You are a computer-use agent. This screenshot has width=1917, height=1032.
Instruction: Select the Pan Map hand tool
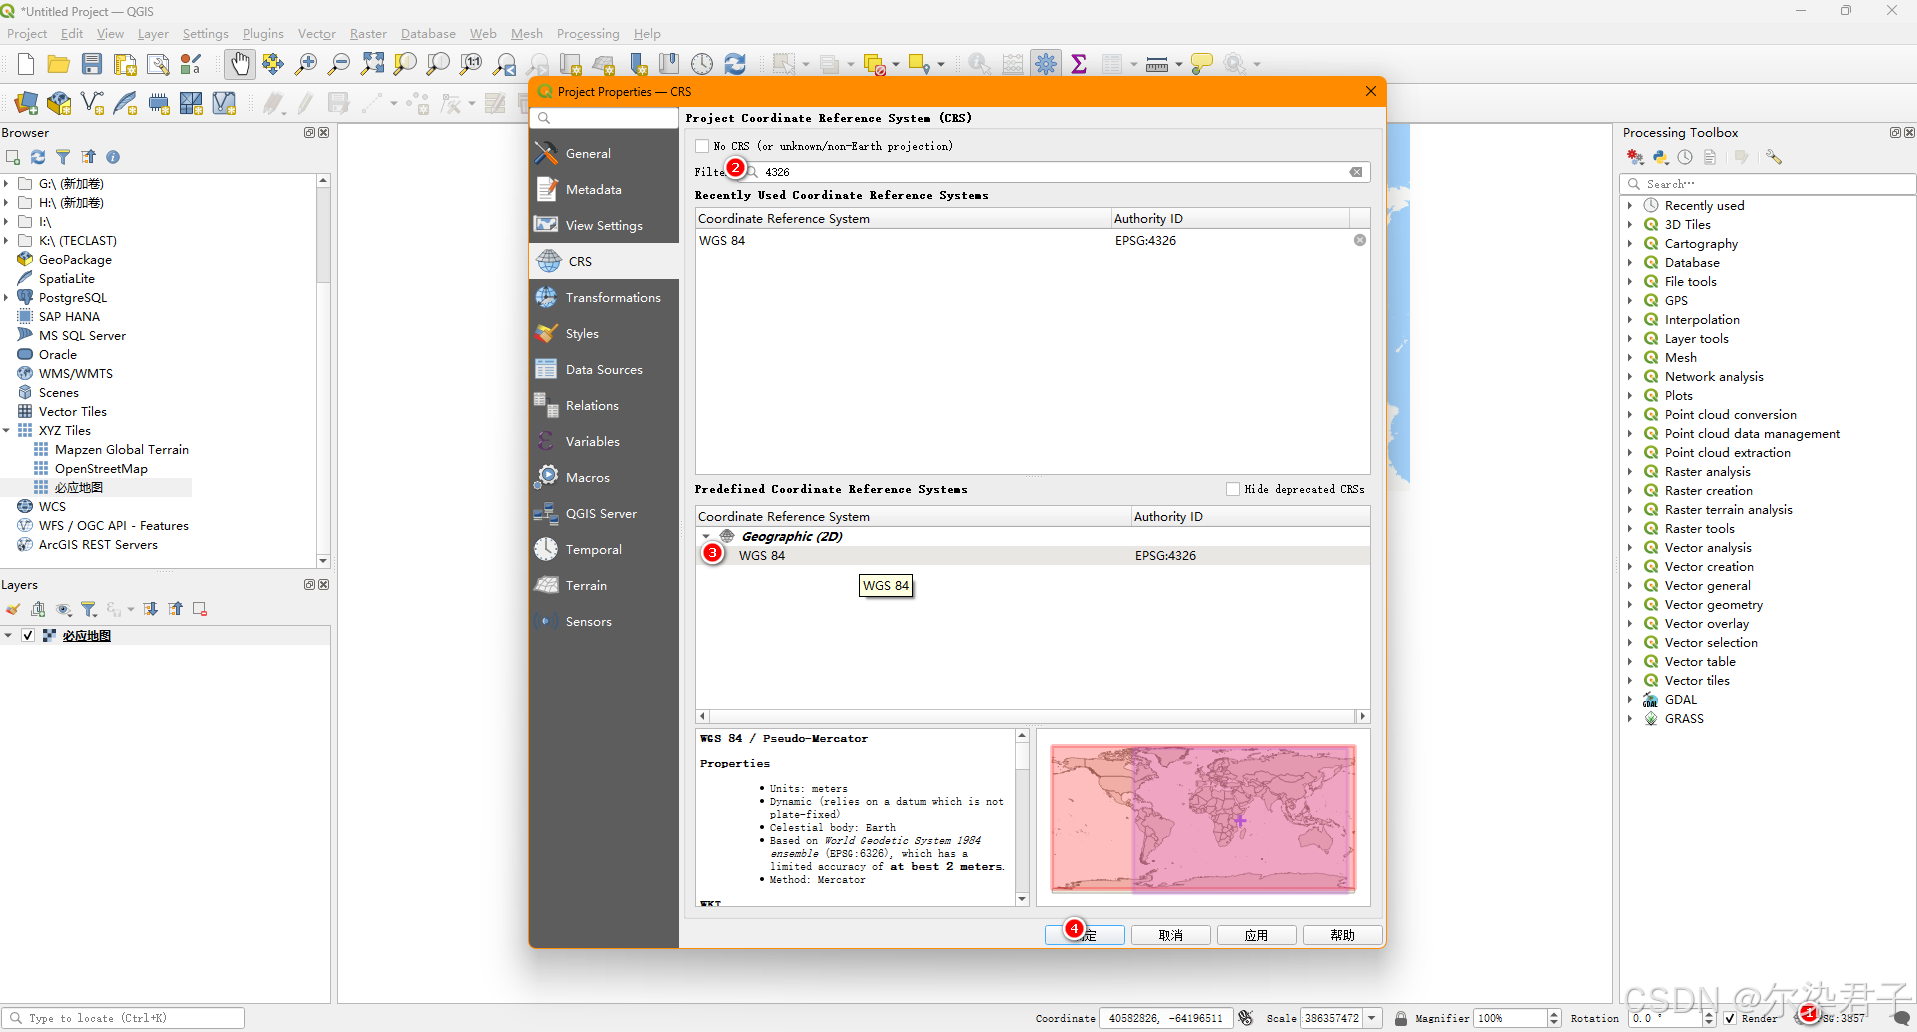coord(240,64)
